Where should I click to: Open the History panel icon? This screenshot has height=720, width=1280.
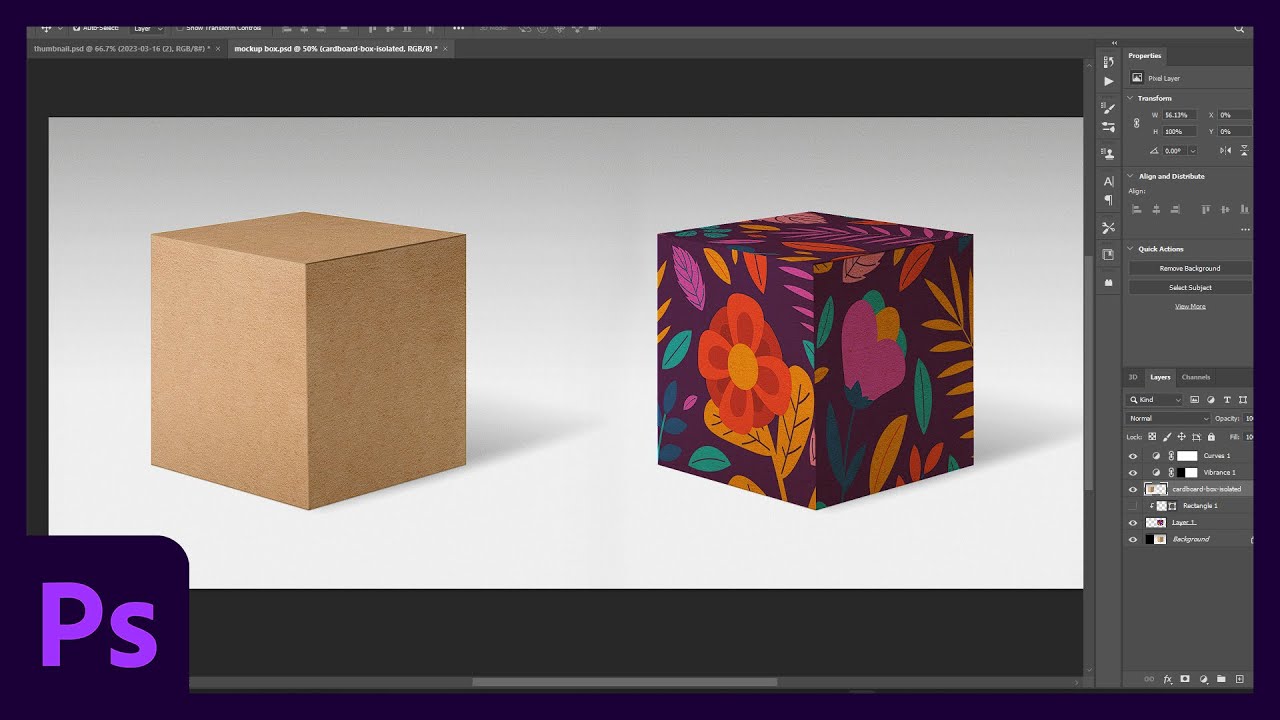[x=1108, y=62]
